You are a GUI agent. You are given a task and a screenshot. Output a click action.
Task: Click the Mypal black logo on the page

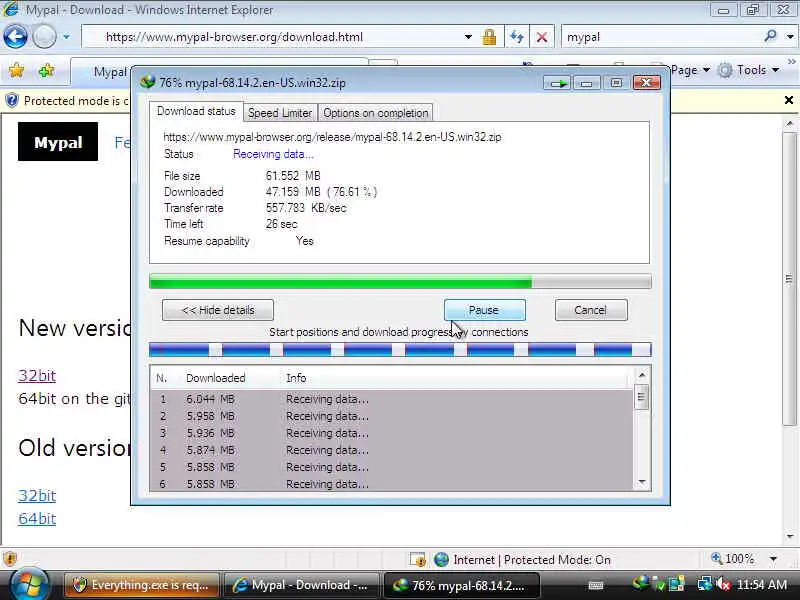(58, 142)
